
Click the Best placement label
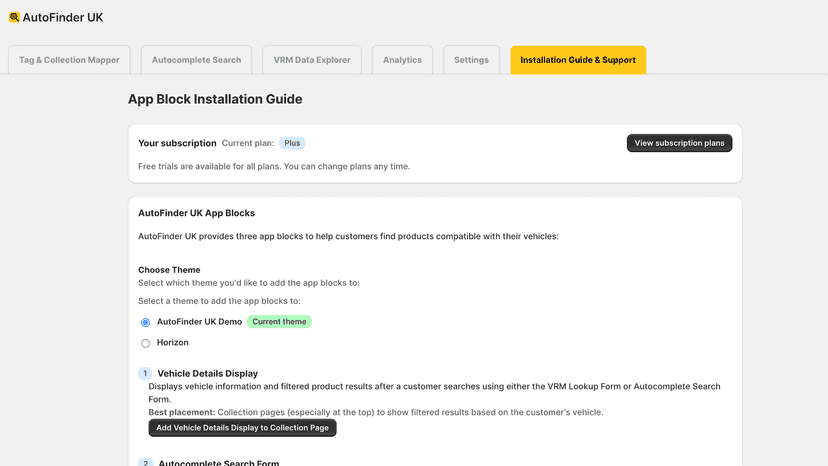pos(182,412)
